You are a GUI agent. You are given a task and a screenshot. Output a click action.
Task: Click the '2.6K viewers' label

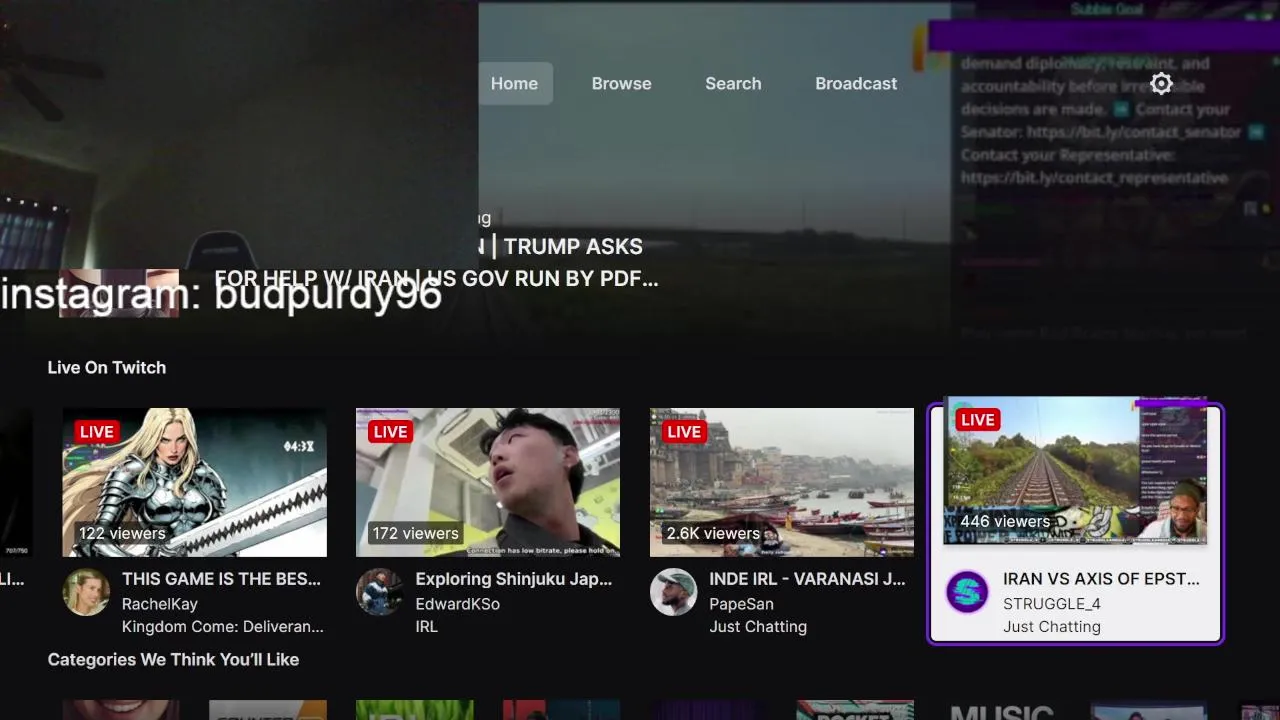point(712,533)
